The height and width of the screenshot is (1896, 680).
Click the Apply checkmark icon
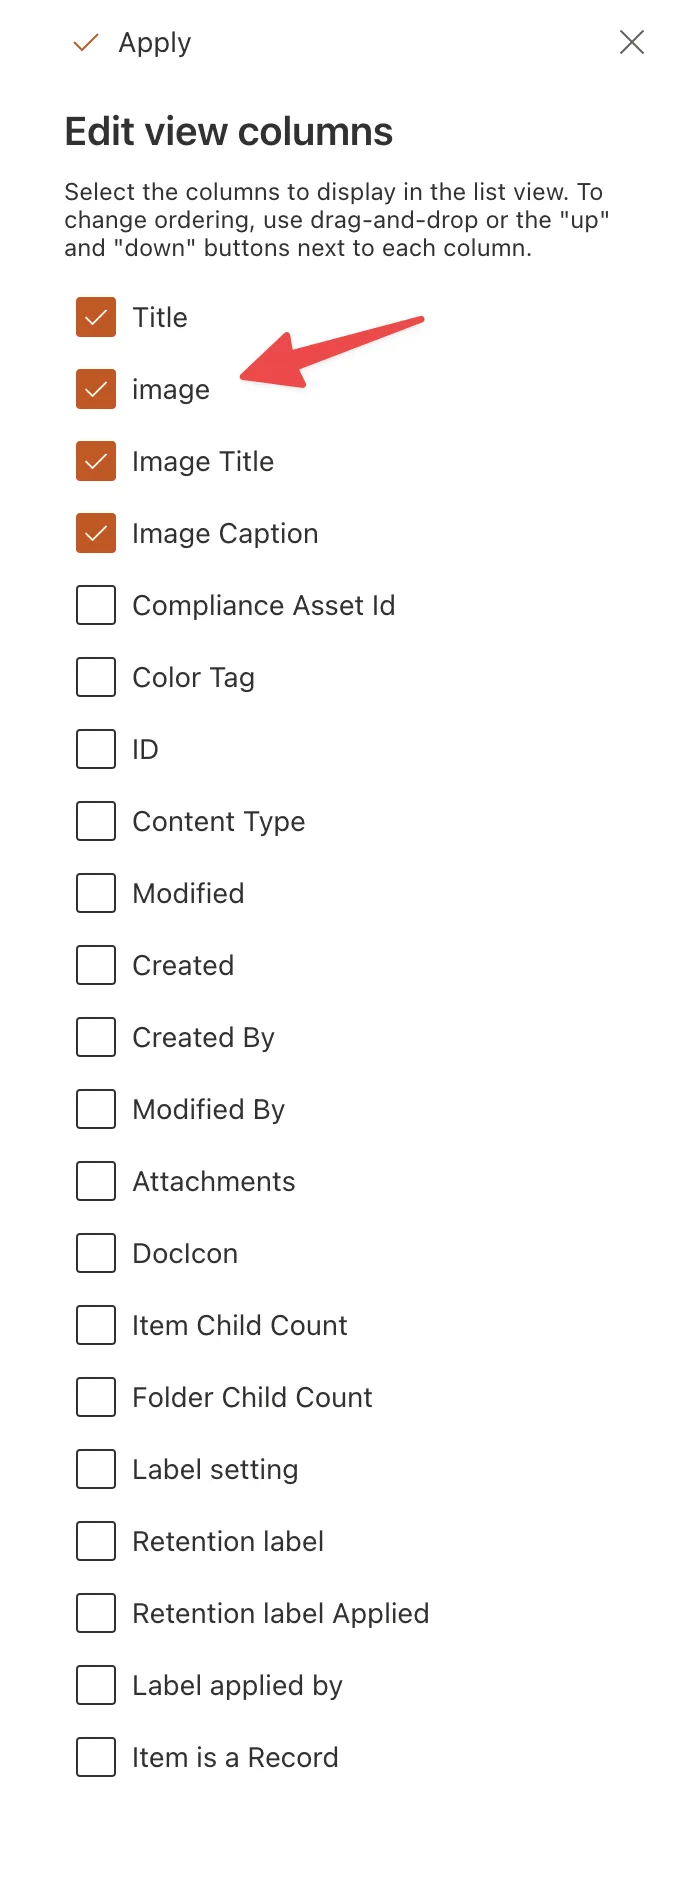coord(86,43)
